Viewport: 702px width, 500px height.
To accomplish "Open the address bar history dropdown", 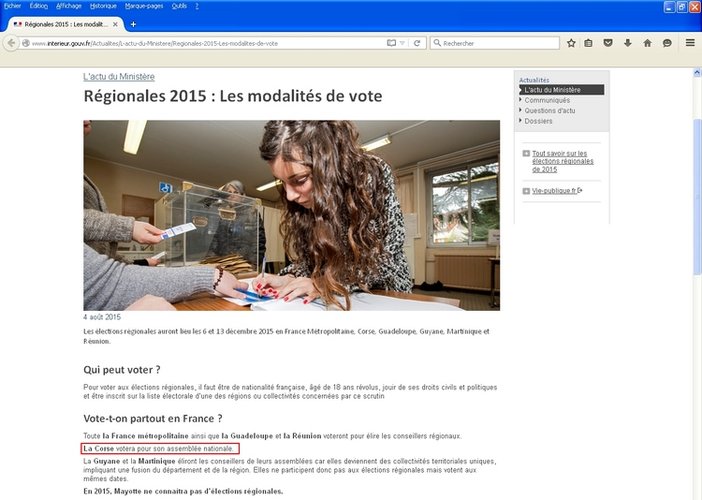I will [402, 43].
